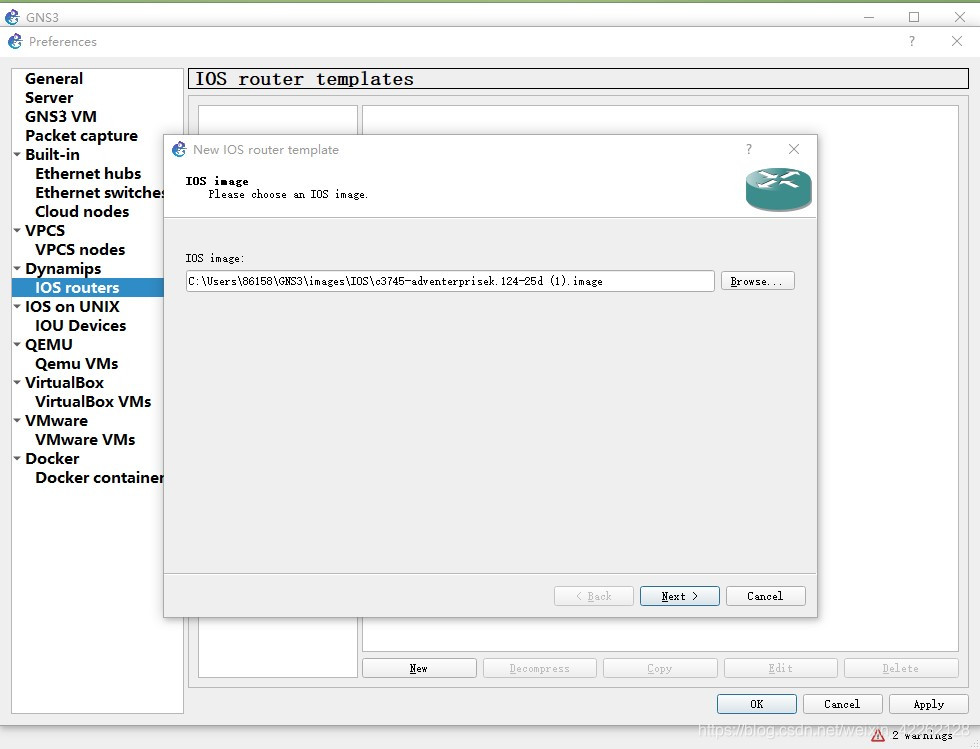
Task: Click the QEMU category label
Action: point(49,344)
